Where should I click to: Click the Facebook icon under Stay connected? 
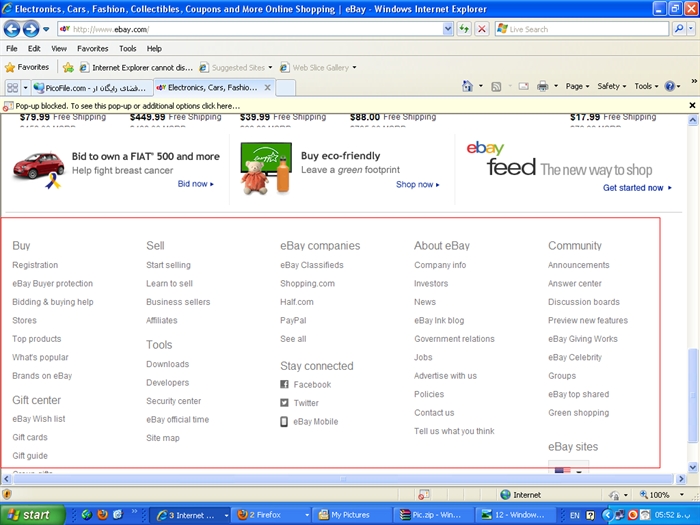(284, 384)
